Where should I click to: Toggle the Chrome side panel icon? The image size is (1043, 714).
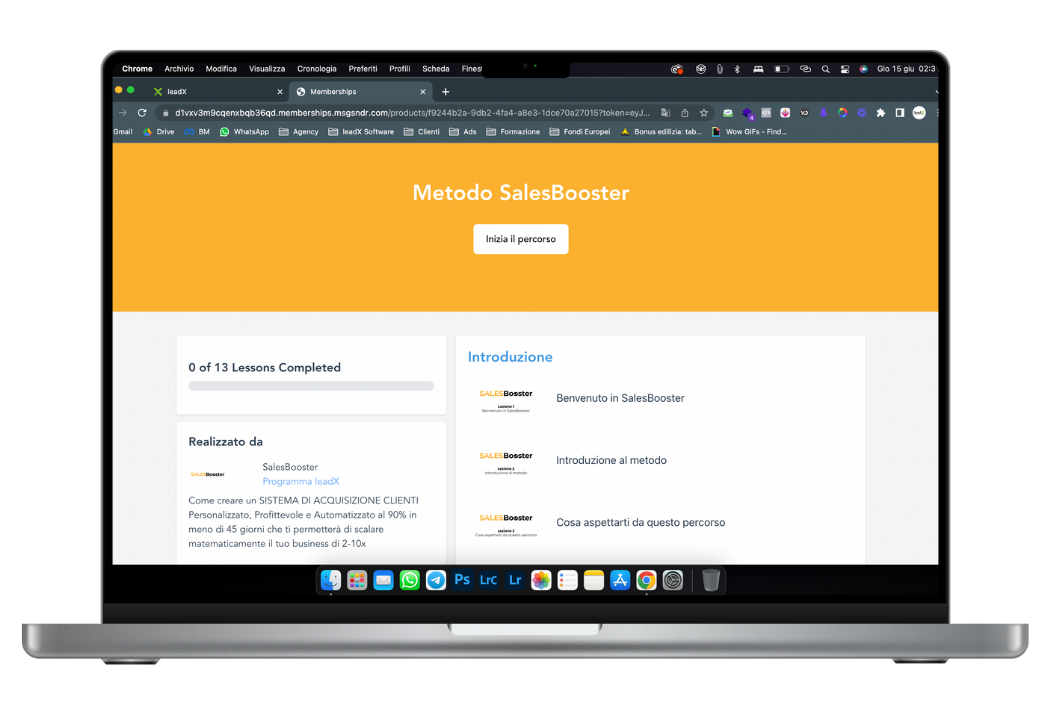click(x=900, y=113)
